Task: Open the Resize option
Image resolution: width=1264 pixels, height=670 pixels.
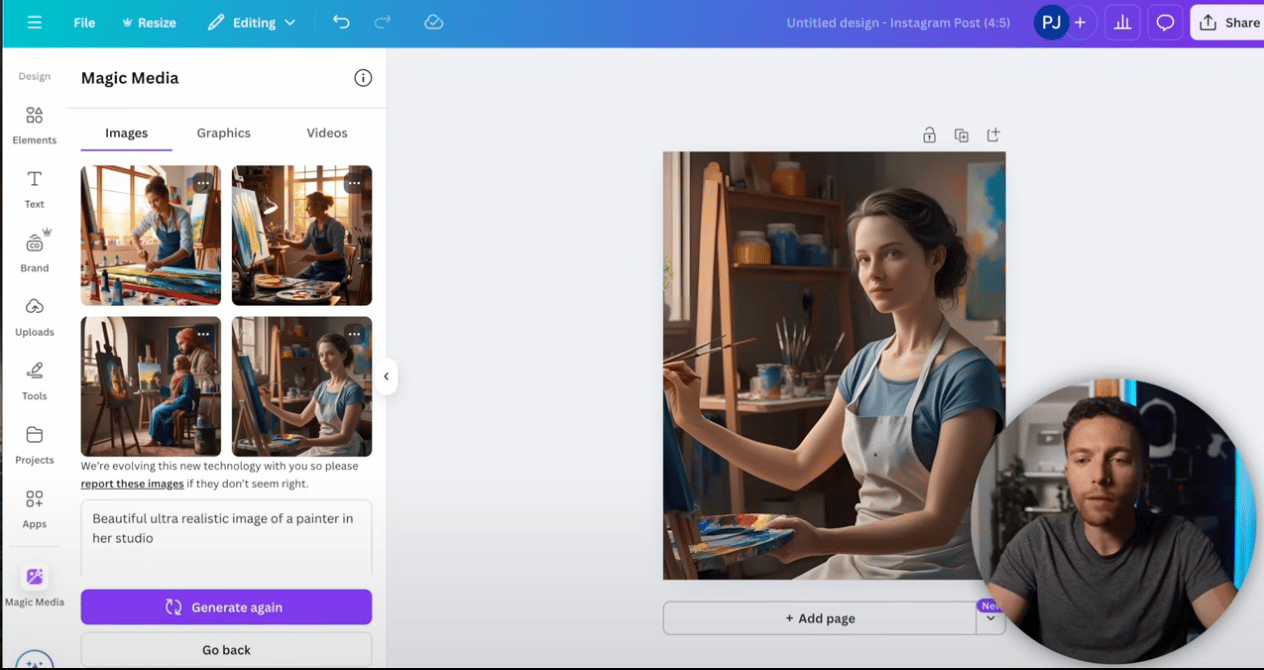Action: pos(148,22)
